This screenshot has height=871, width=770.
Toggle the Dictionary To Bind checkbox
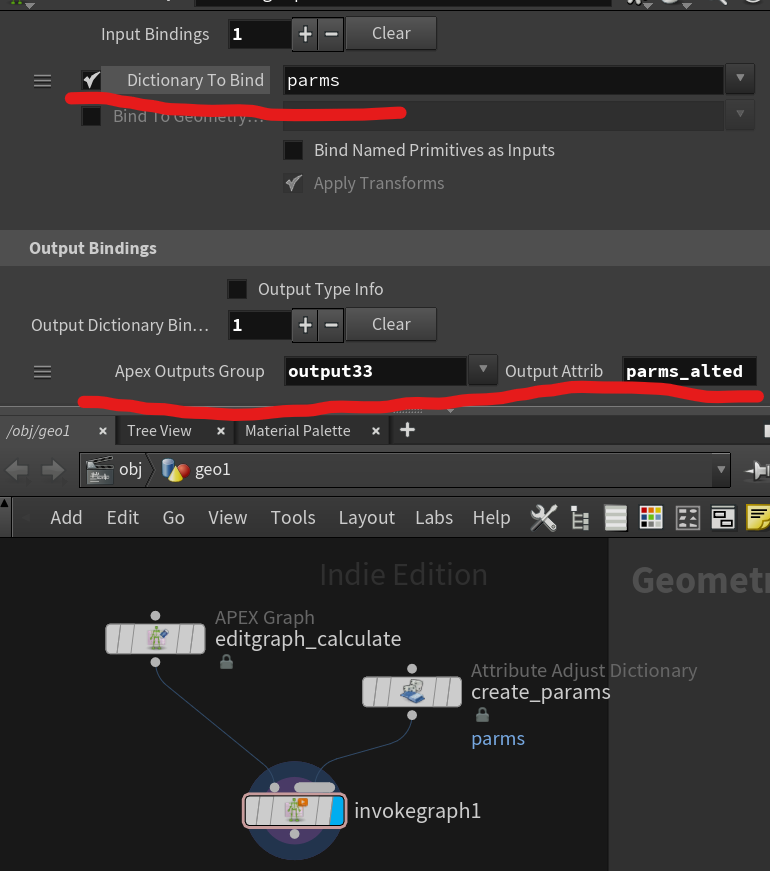click(91, 80)
